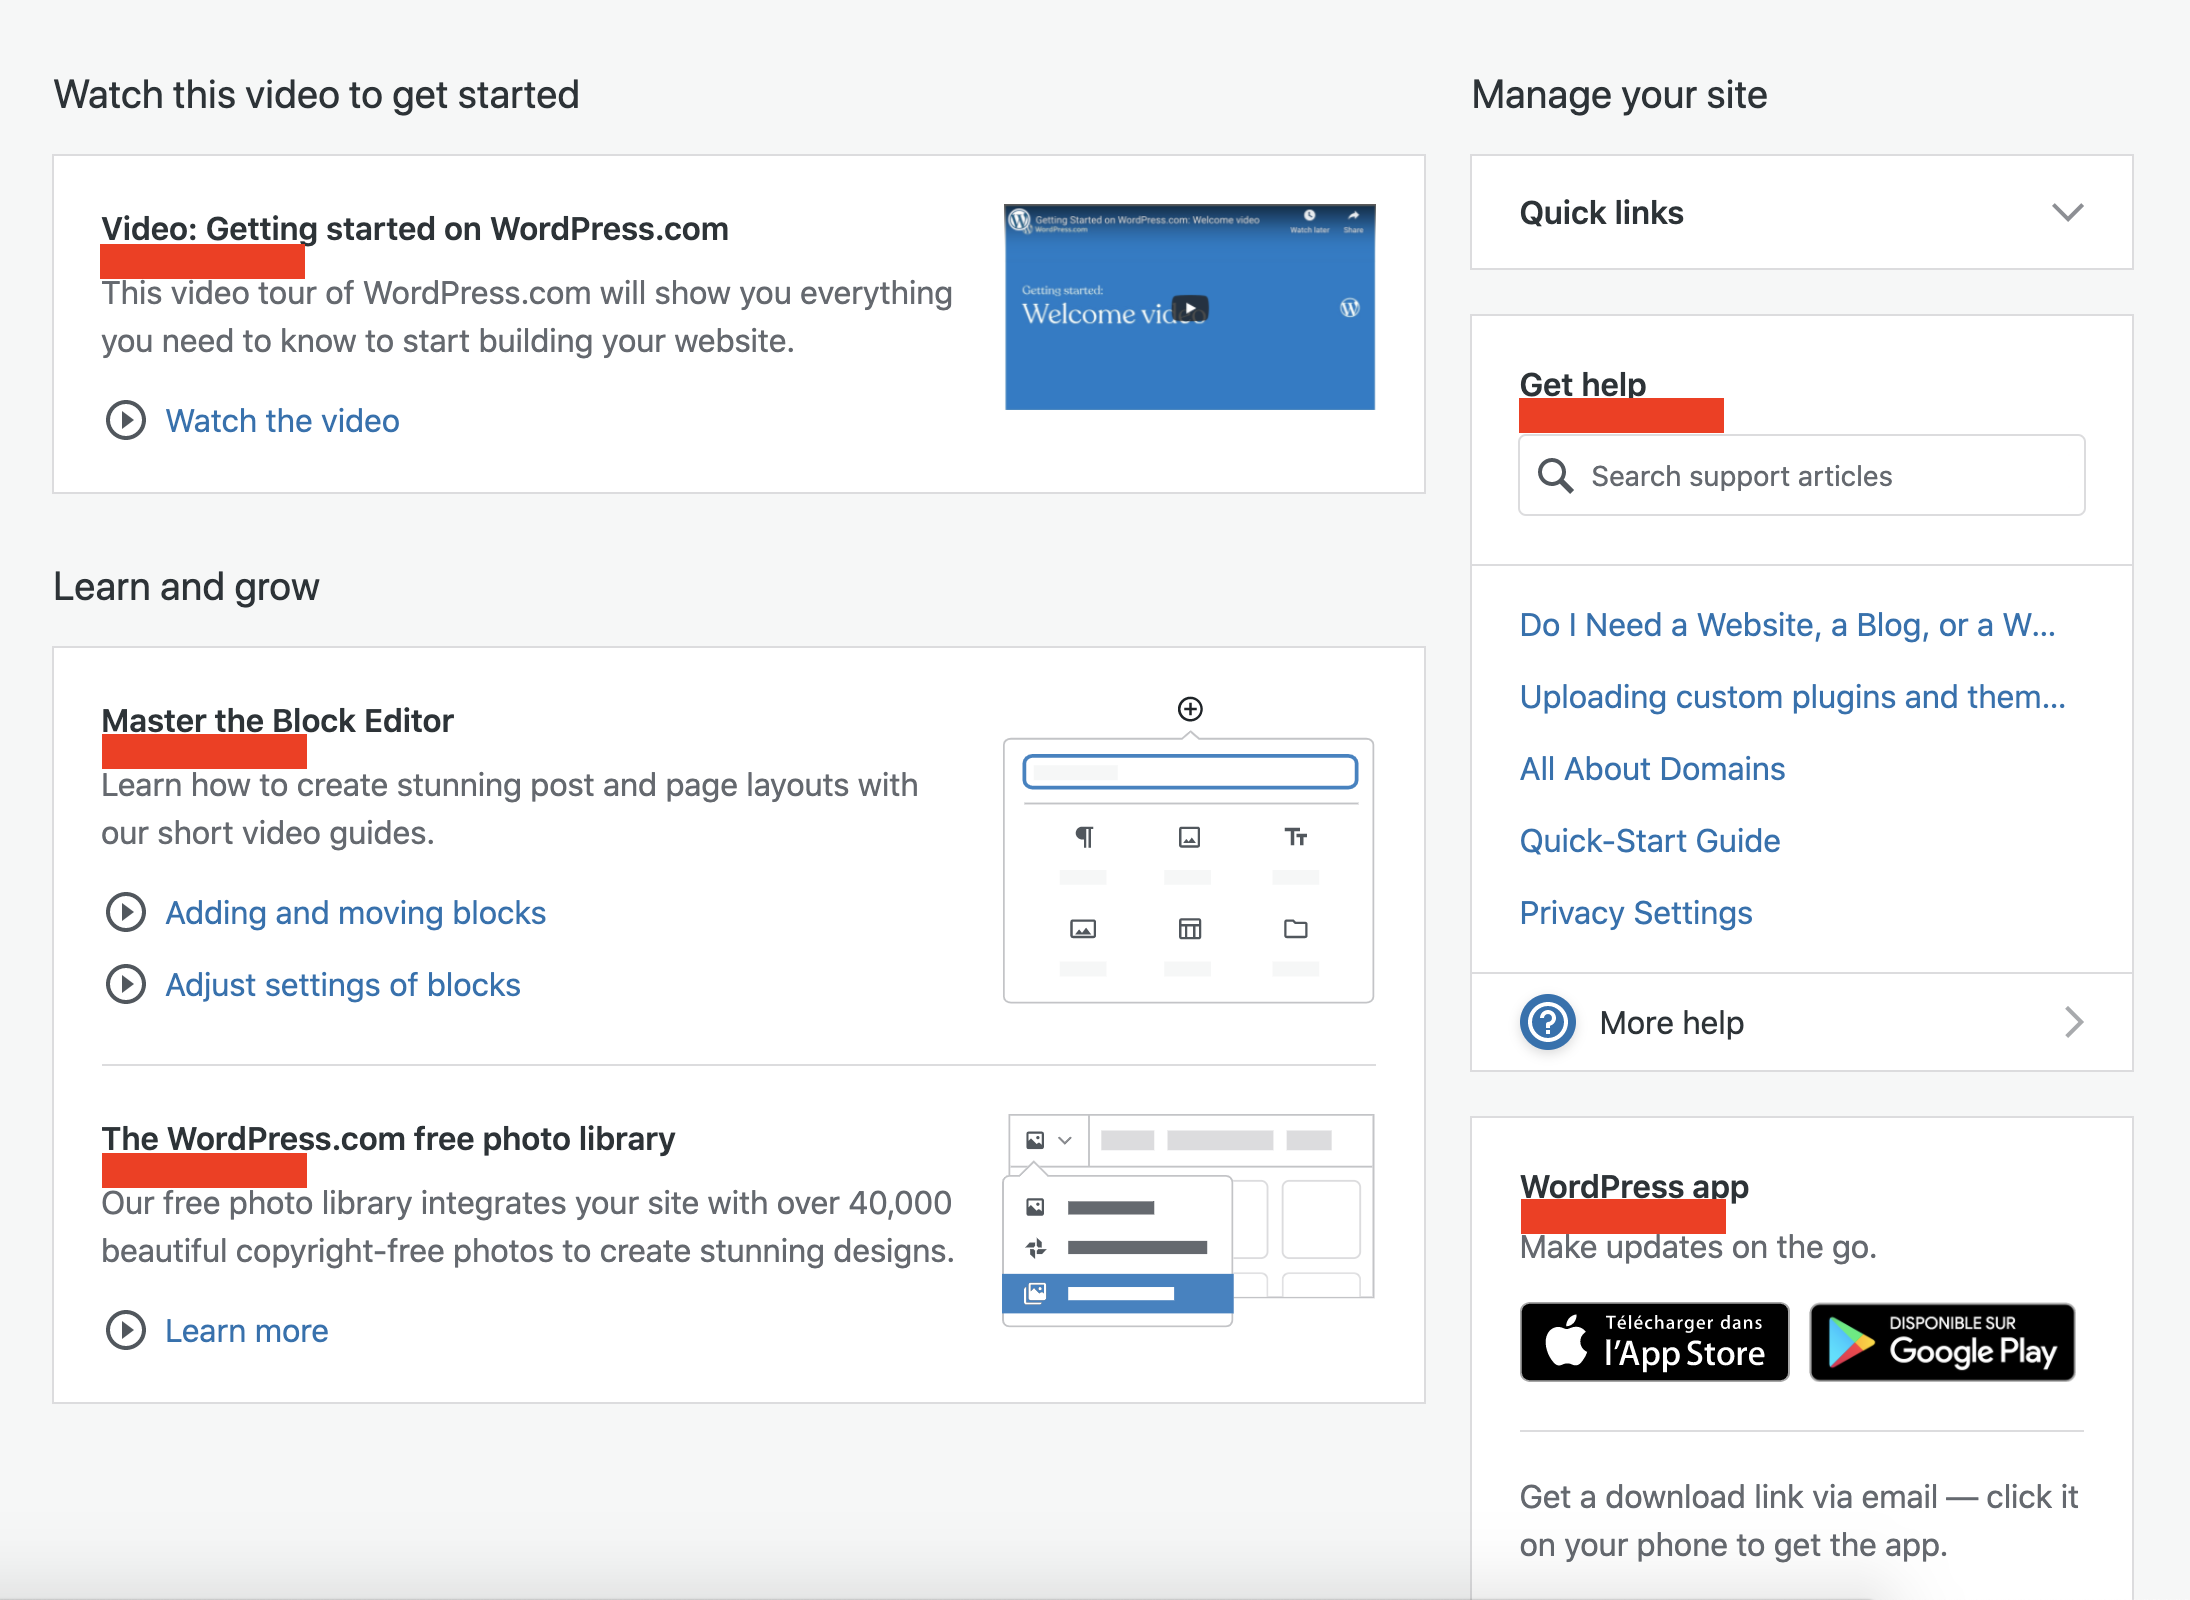2190x1600 pixels.
Task: Click the Google Play download badge
Action: (1942, 1342)
